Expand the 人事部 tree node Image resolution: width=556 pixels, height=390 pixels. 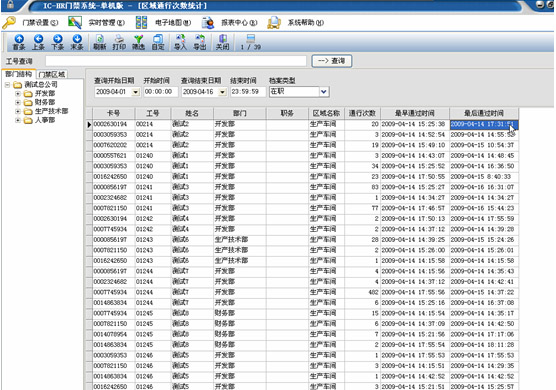[18, 120]
